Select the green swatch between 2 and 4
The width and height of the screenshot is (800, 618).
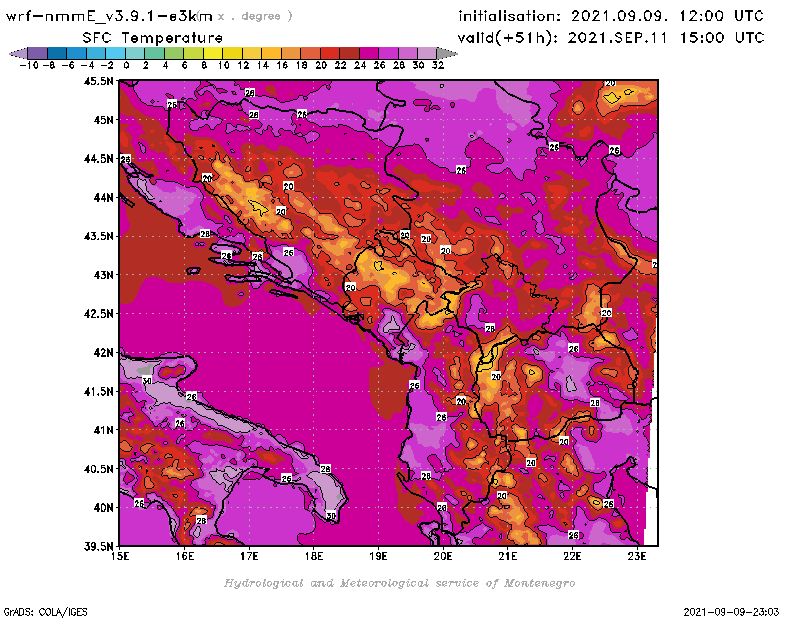click(155, 53)
